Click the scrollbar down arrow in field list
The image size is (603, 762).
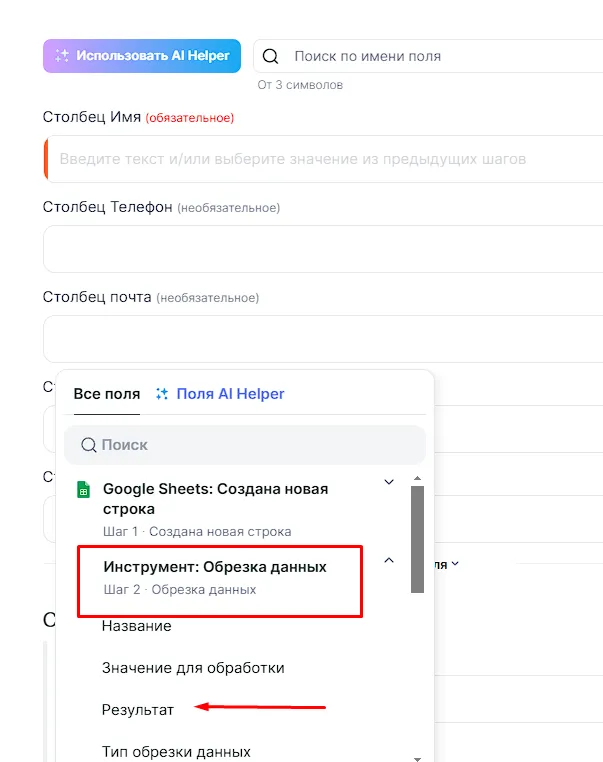tap(417, 758)
